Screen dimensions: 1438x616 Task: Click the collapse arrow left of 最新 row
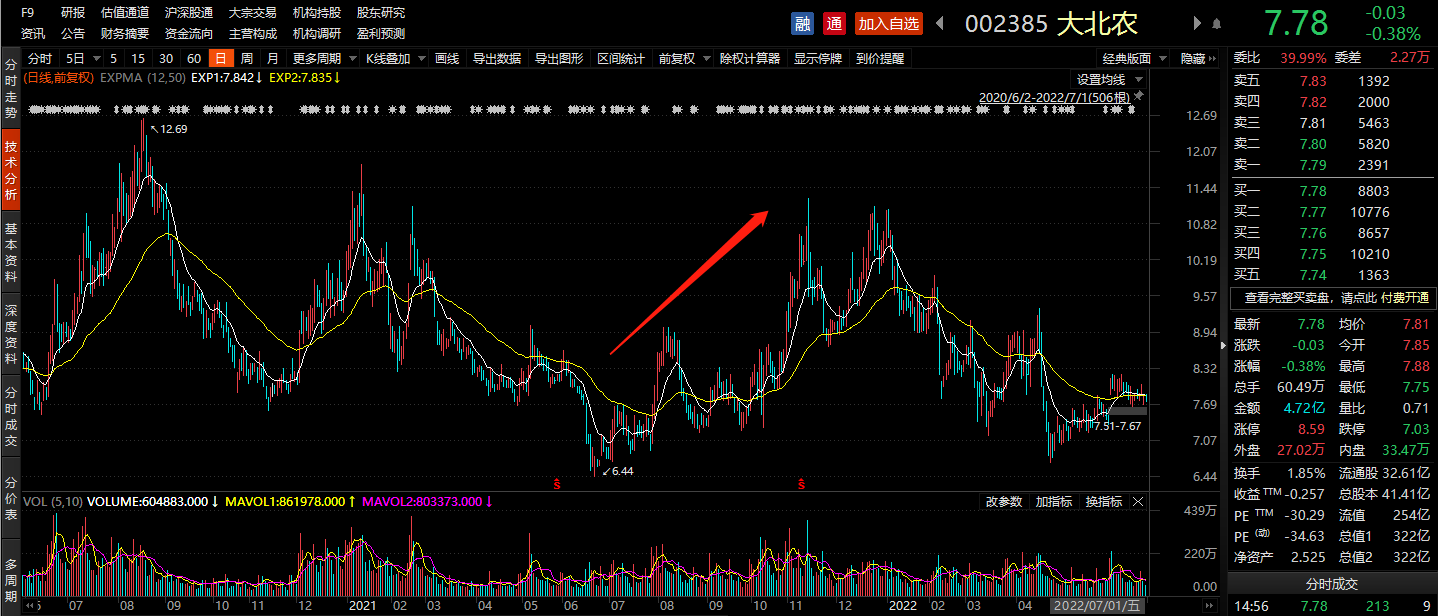[x=1224, y=345]
